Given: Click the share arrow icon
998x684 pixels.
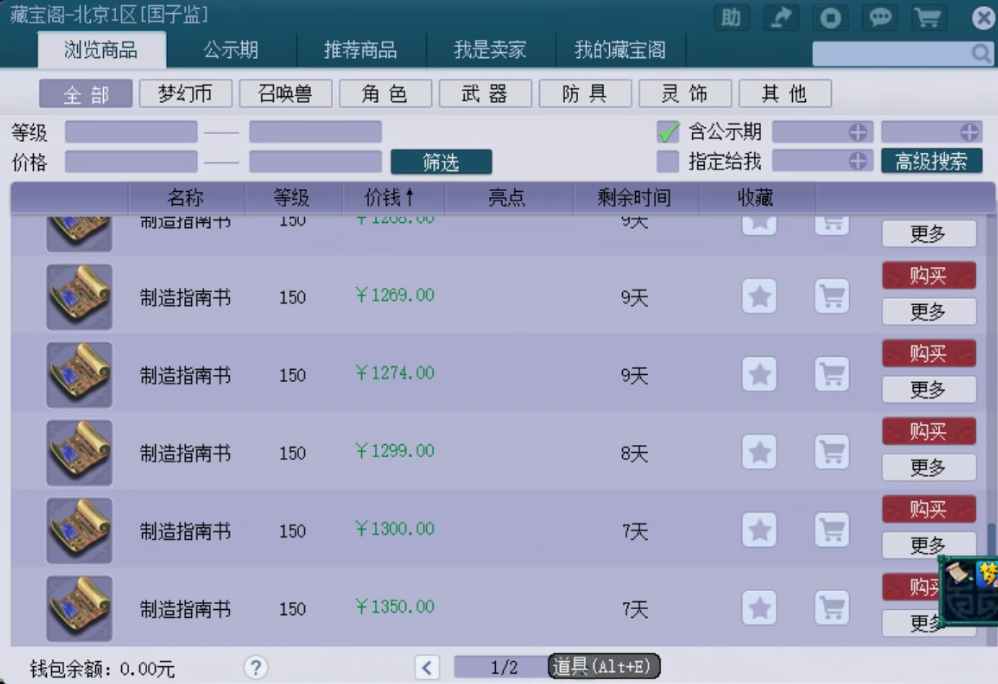Looking at the screenshot, I should 780,17.
